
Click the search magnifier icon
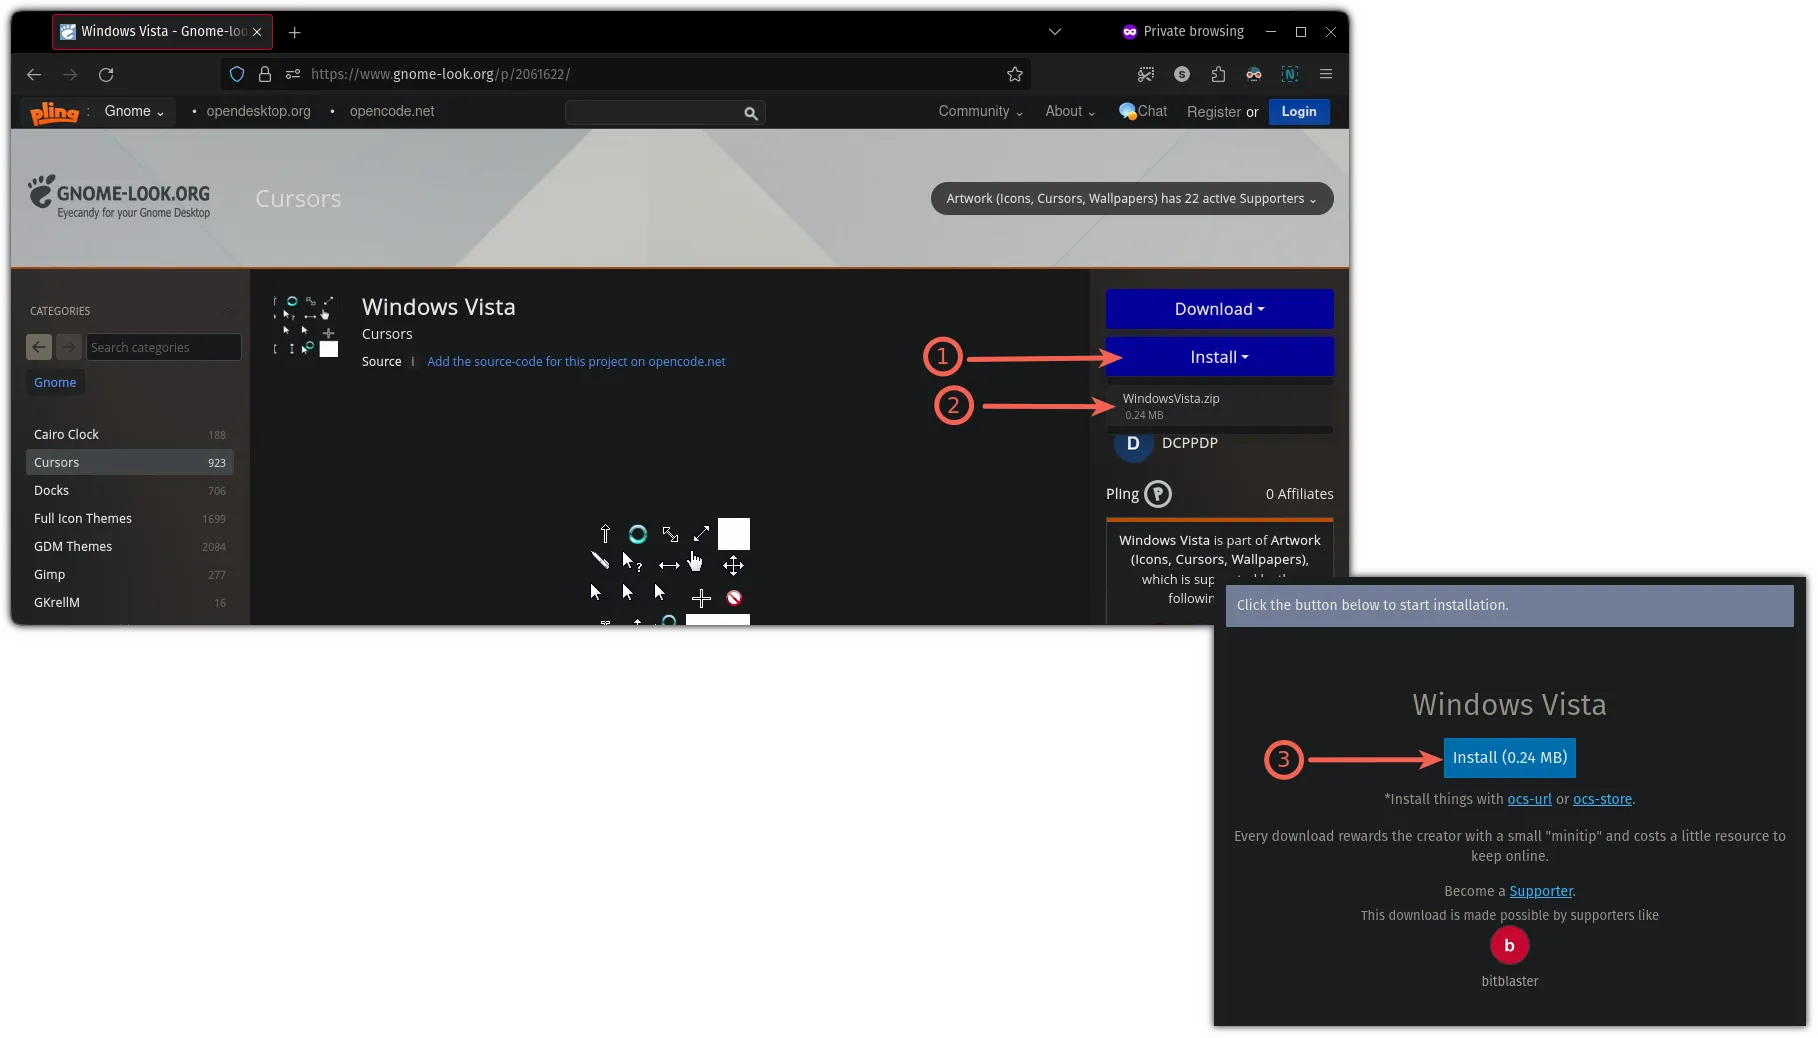coord(751,113)
